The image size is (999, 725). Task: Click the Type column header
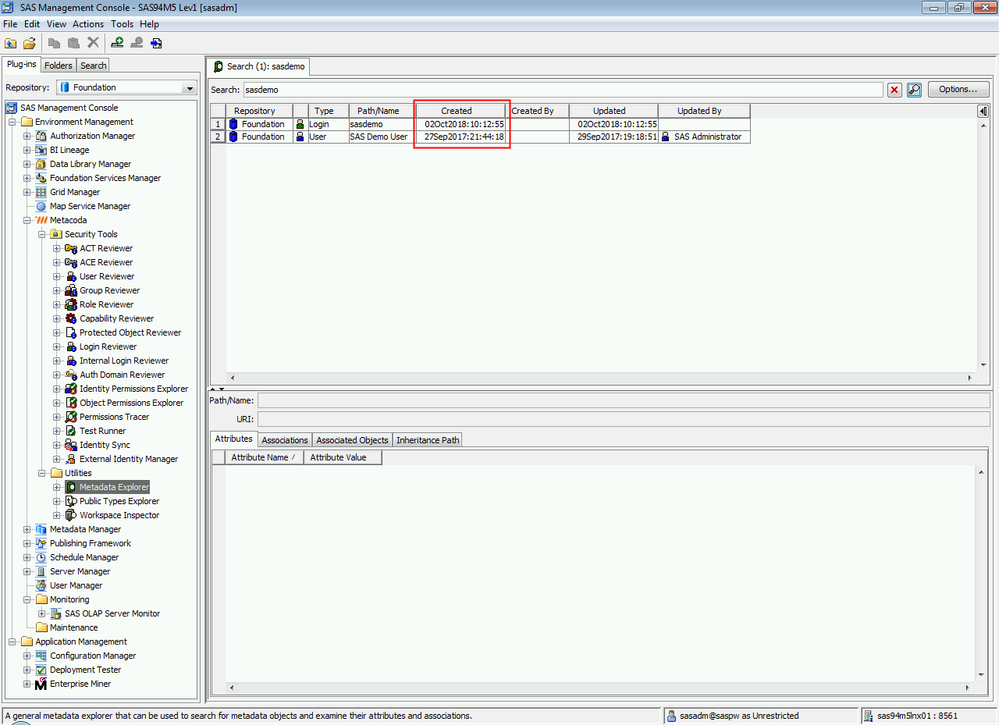point(329,110)
